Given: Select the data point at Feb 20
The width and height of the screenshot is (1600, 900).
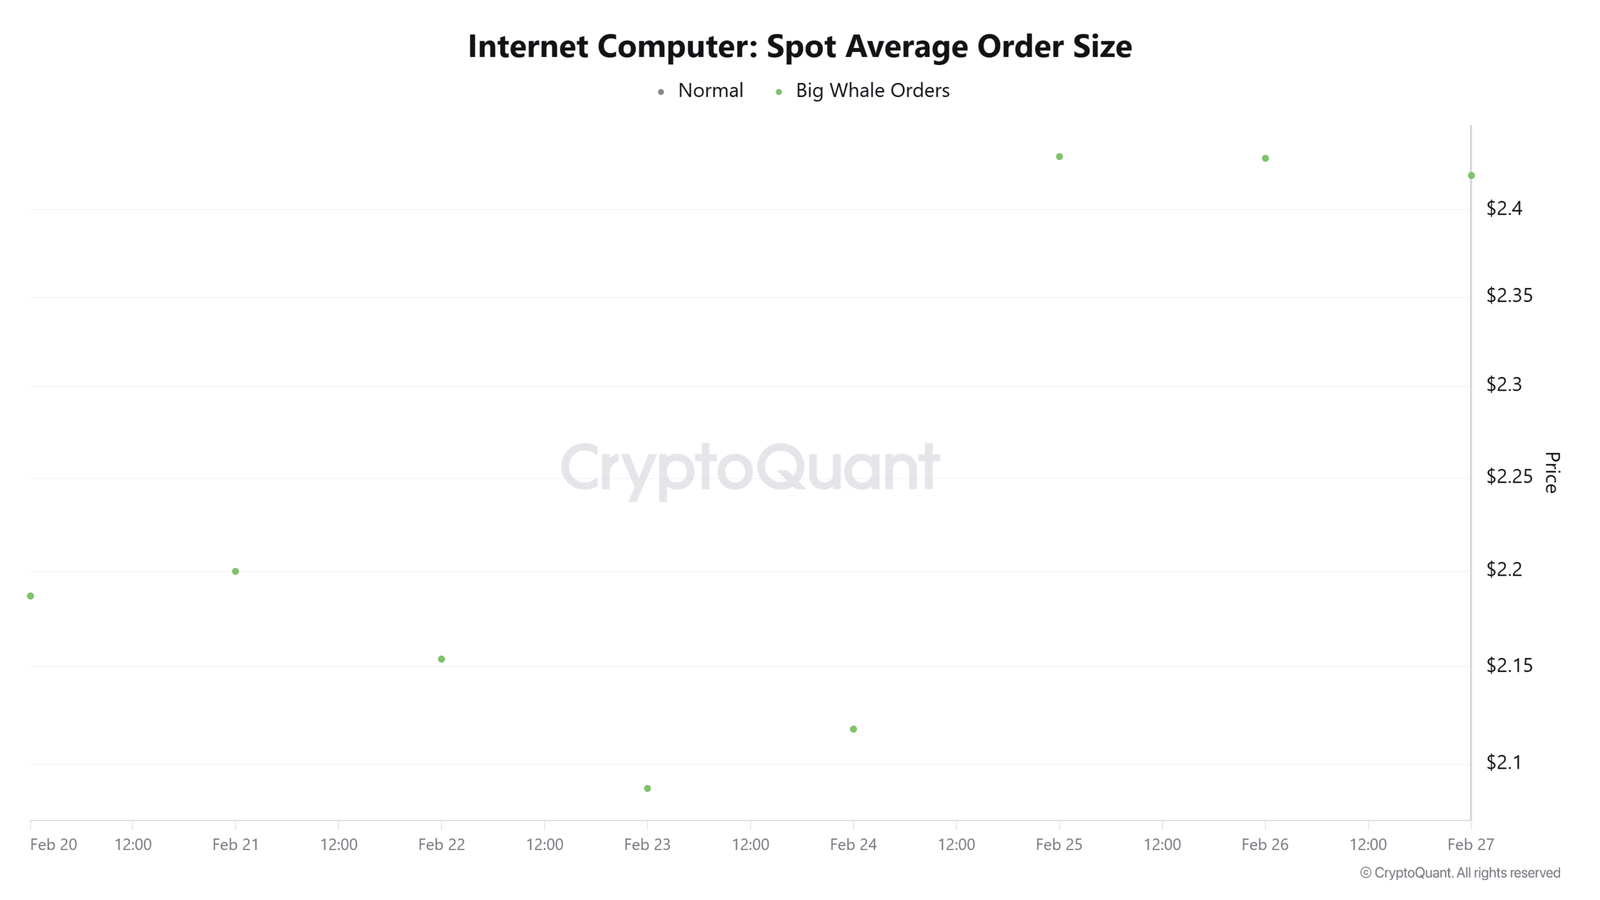Looking at the screenshot, I should (x=31, y=596).
